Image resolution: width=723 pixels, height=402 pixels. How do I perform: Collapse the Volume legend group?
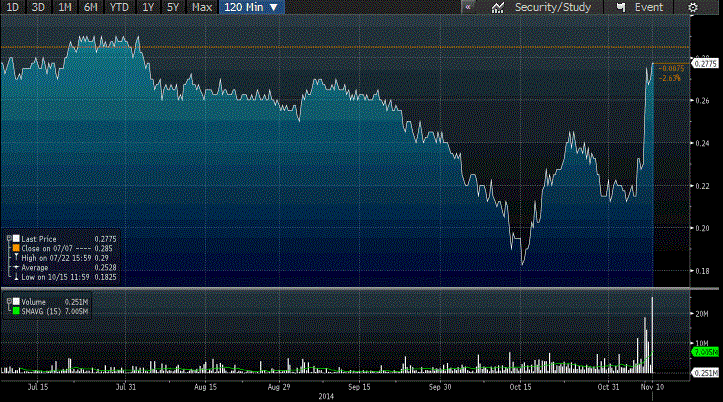[x=7, y=301]
